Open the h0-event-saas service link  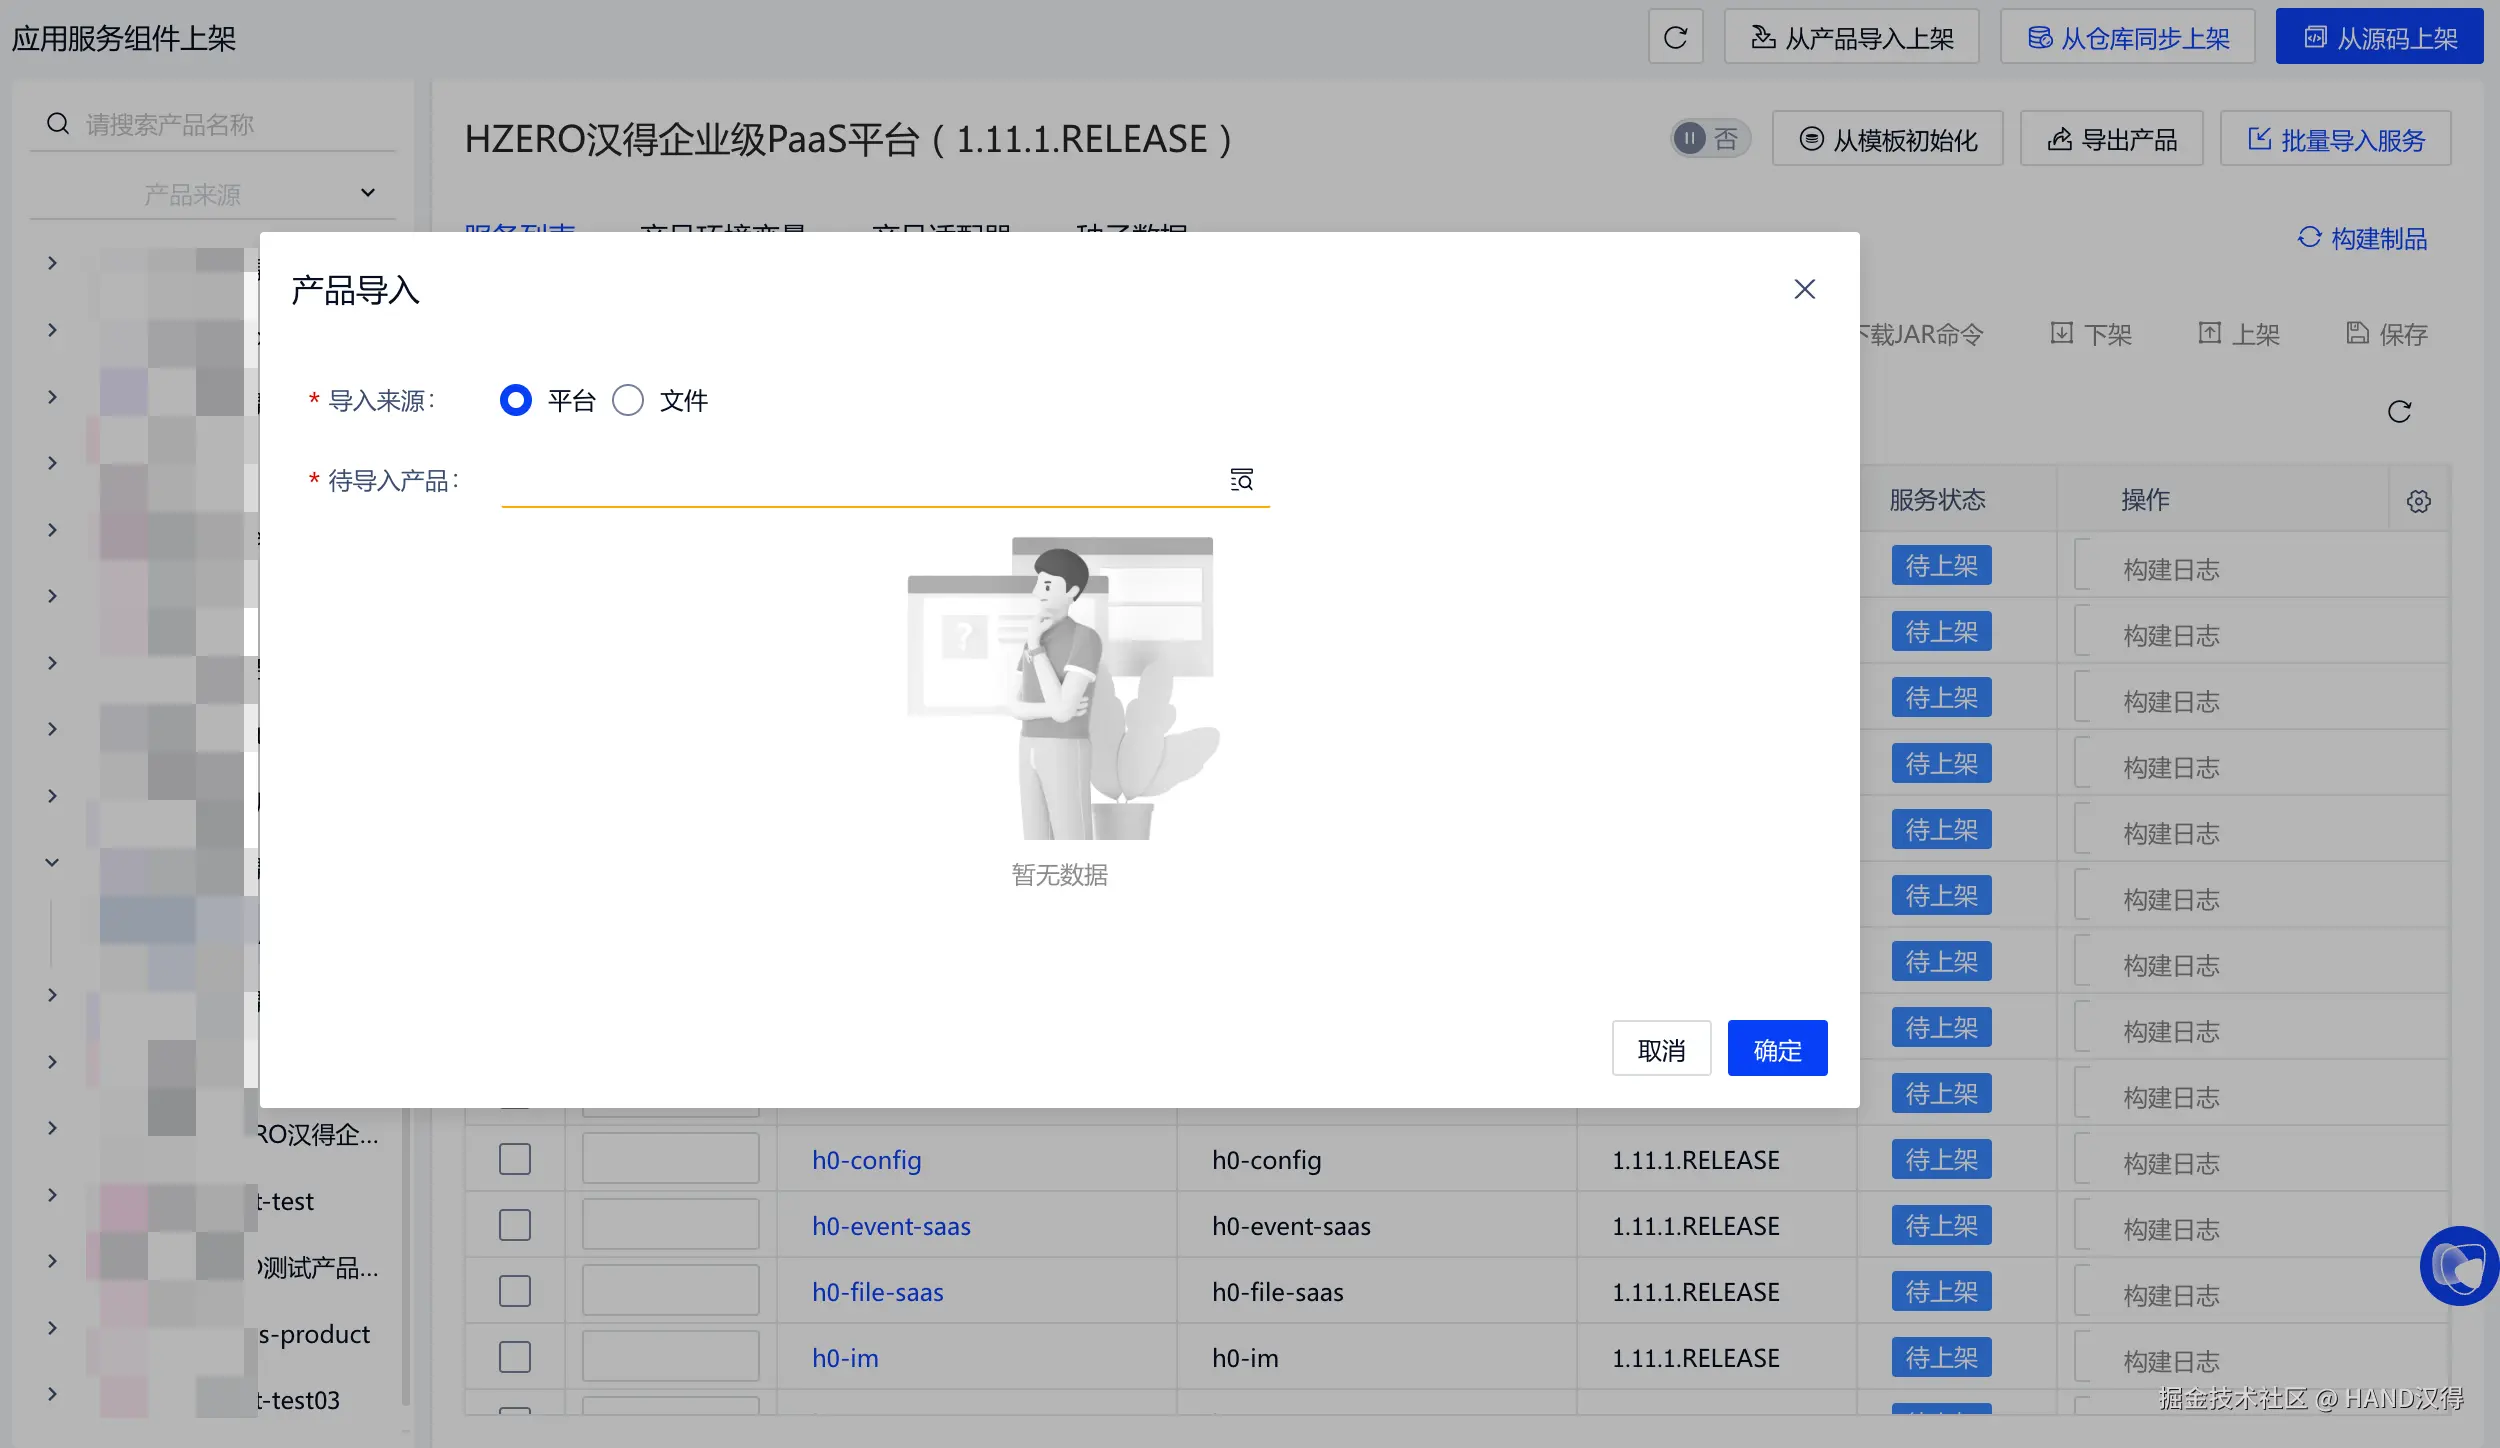point(891,1226)
